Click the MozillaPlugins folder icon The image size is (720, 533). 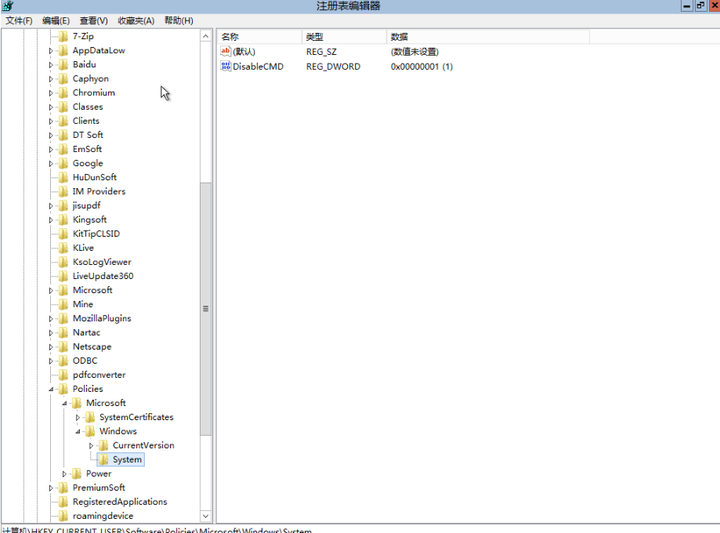tap(63, 319)
